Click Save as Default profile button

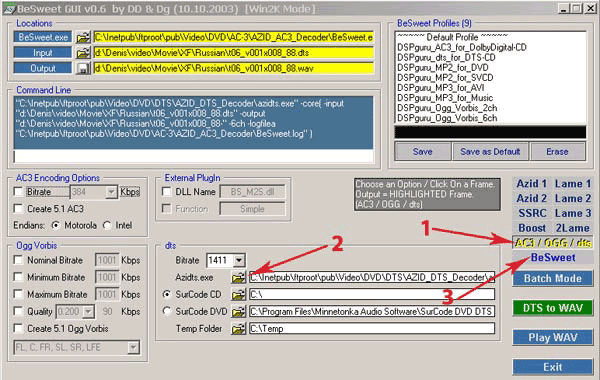(x=490, y=152)
